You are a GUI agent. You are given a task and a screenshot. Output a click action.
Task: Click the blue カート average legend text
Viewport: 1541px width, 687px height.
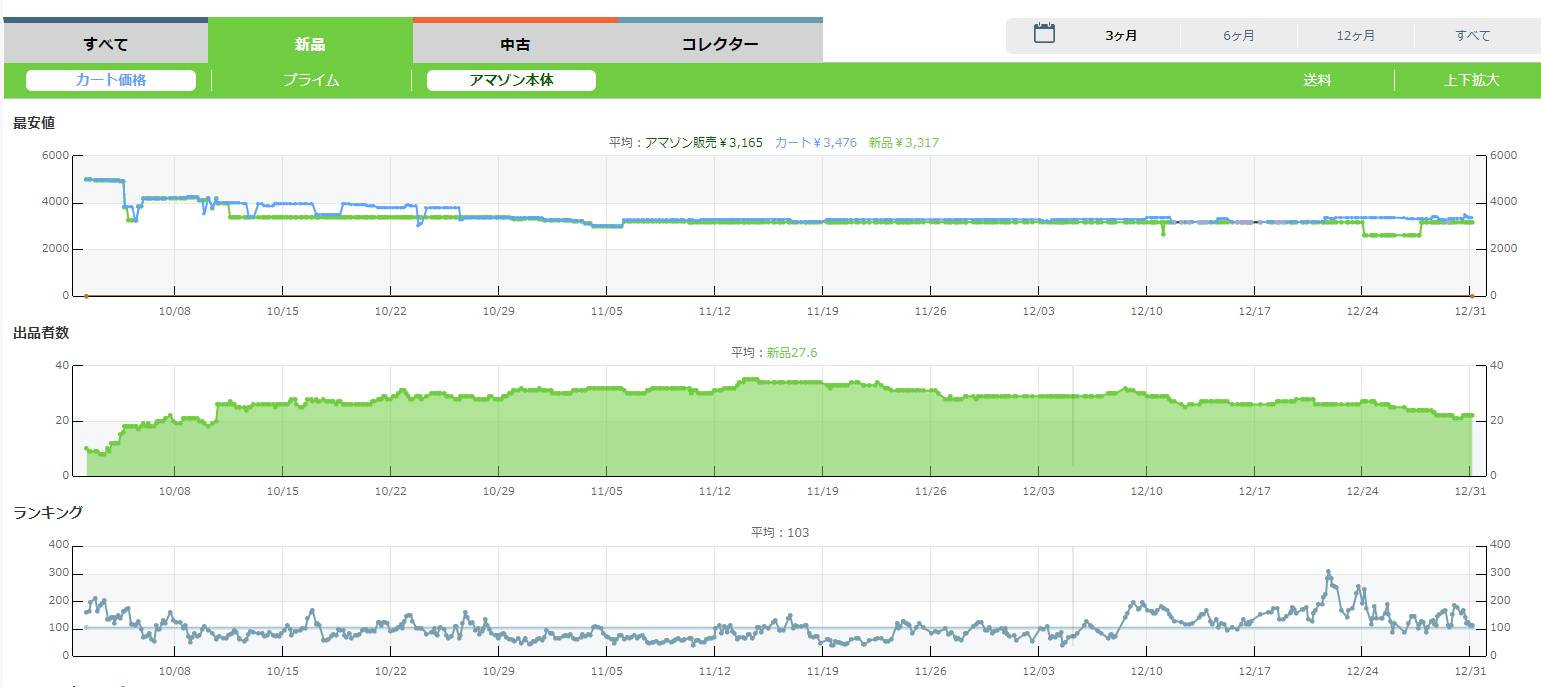(x=815, y=143)
